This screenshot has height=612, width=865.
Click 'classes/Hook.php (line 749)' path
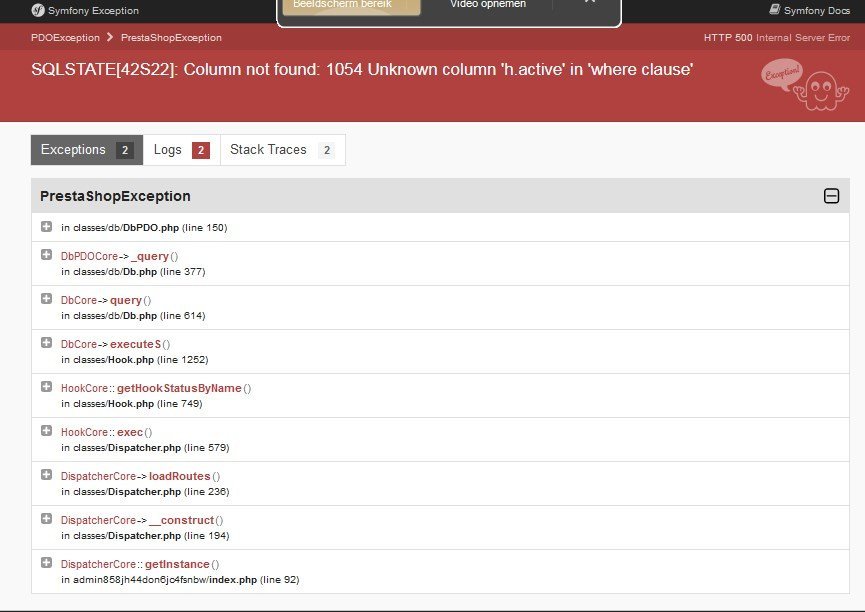pyautogui.click(x=138, y=404)
